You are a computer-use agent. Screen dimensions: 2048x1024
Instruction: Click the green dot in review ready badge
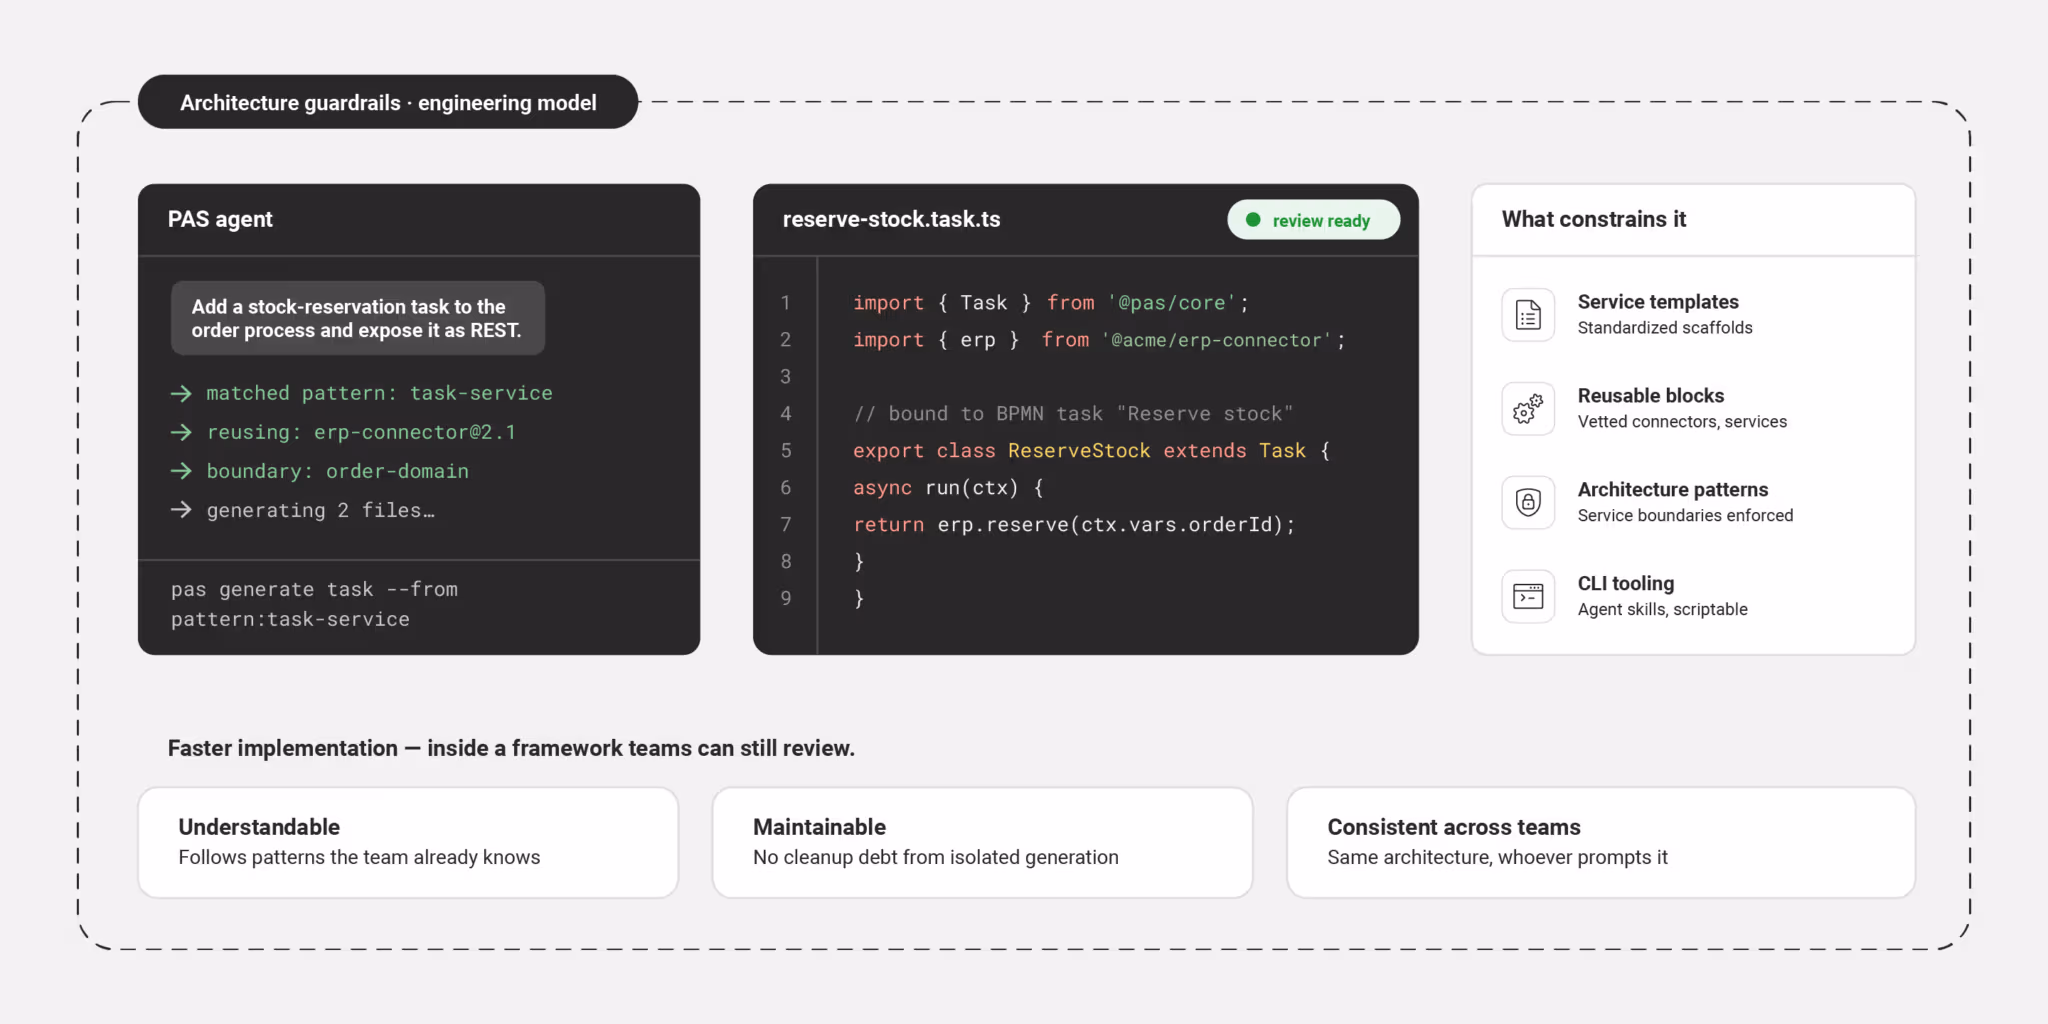1253,220
